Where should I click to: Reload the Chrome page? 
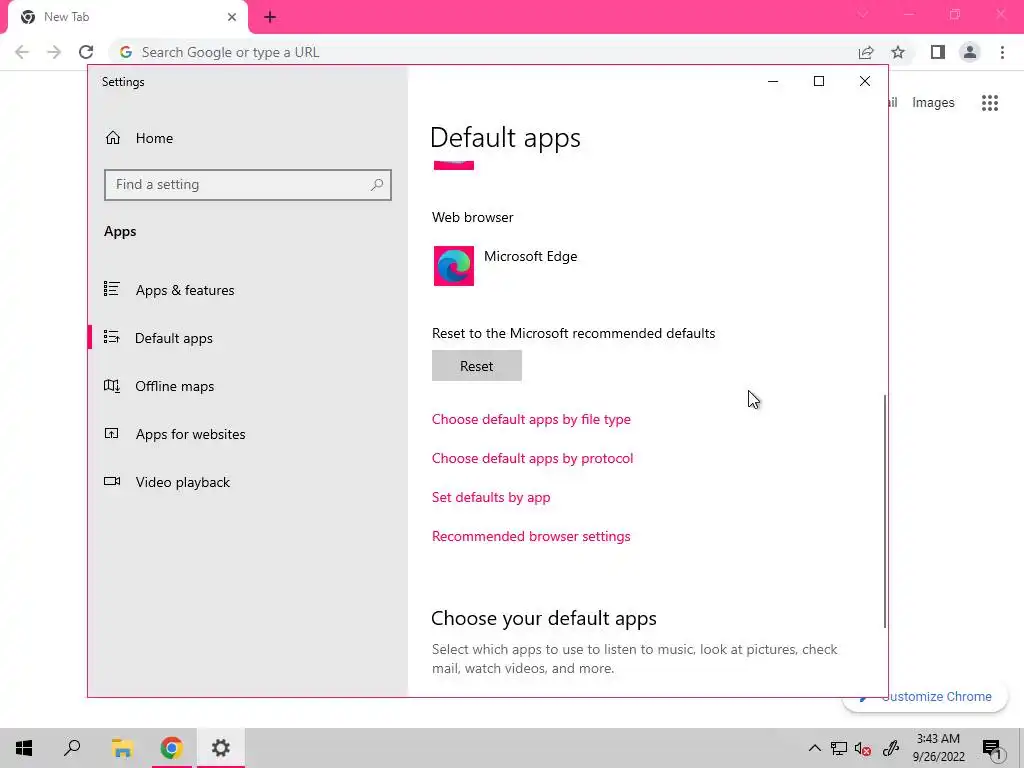(86, 52)
